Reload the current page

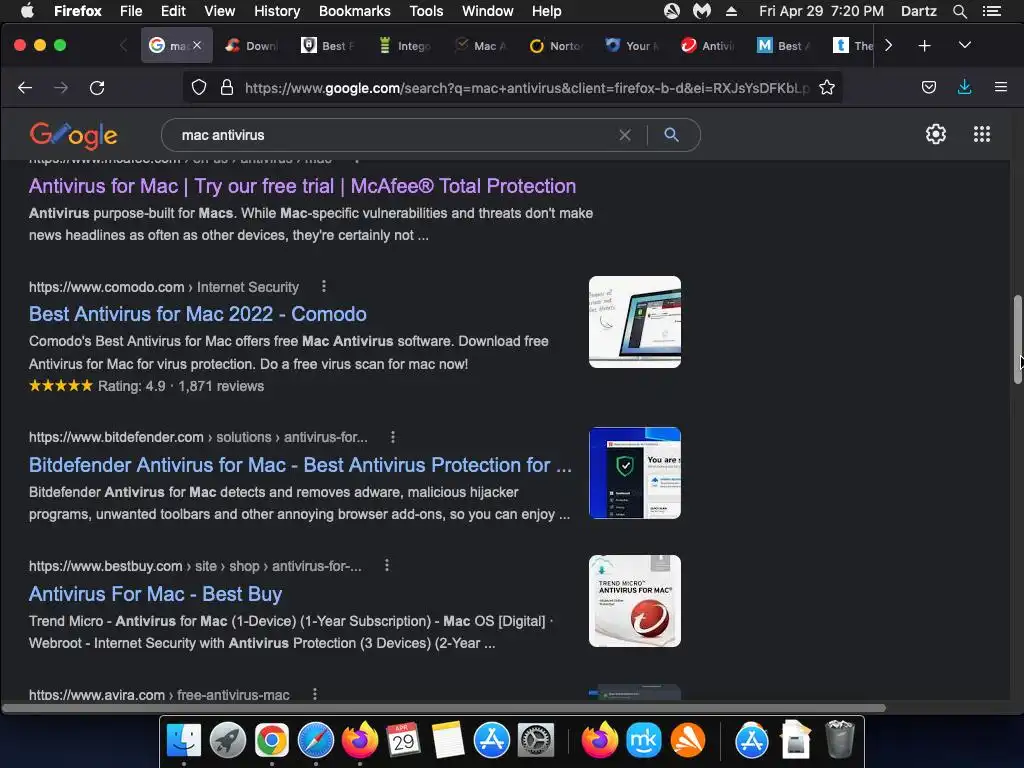97,88
